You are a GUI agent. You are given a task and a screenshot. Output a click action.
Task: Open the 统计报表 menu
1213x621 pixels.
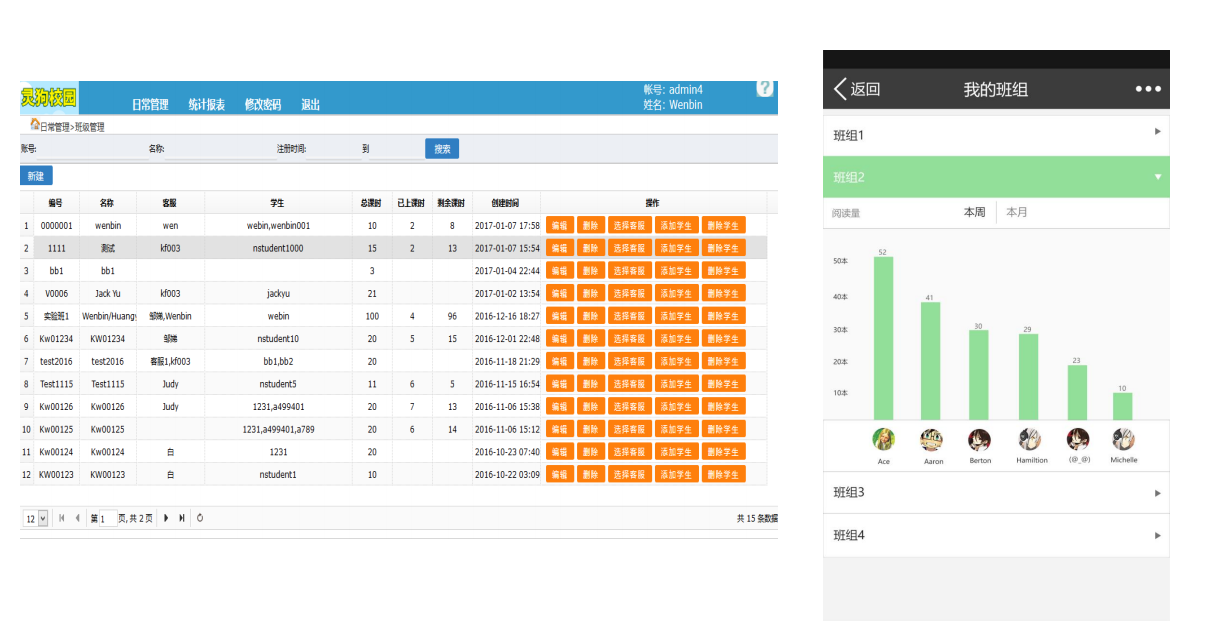[x=206, y=104]
